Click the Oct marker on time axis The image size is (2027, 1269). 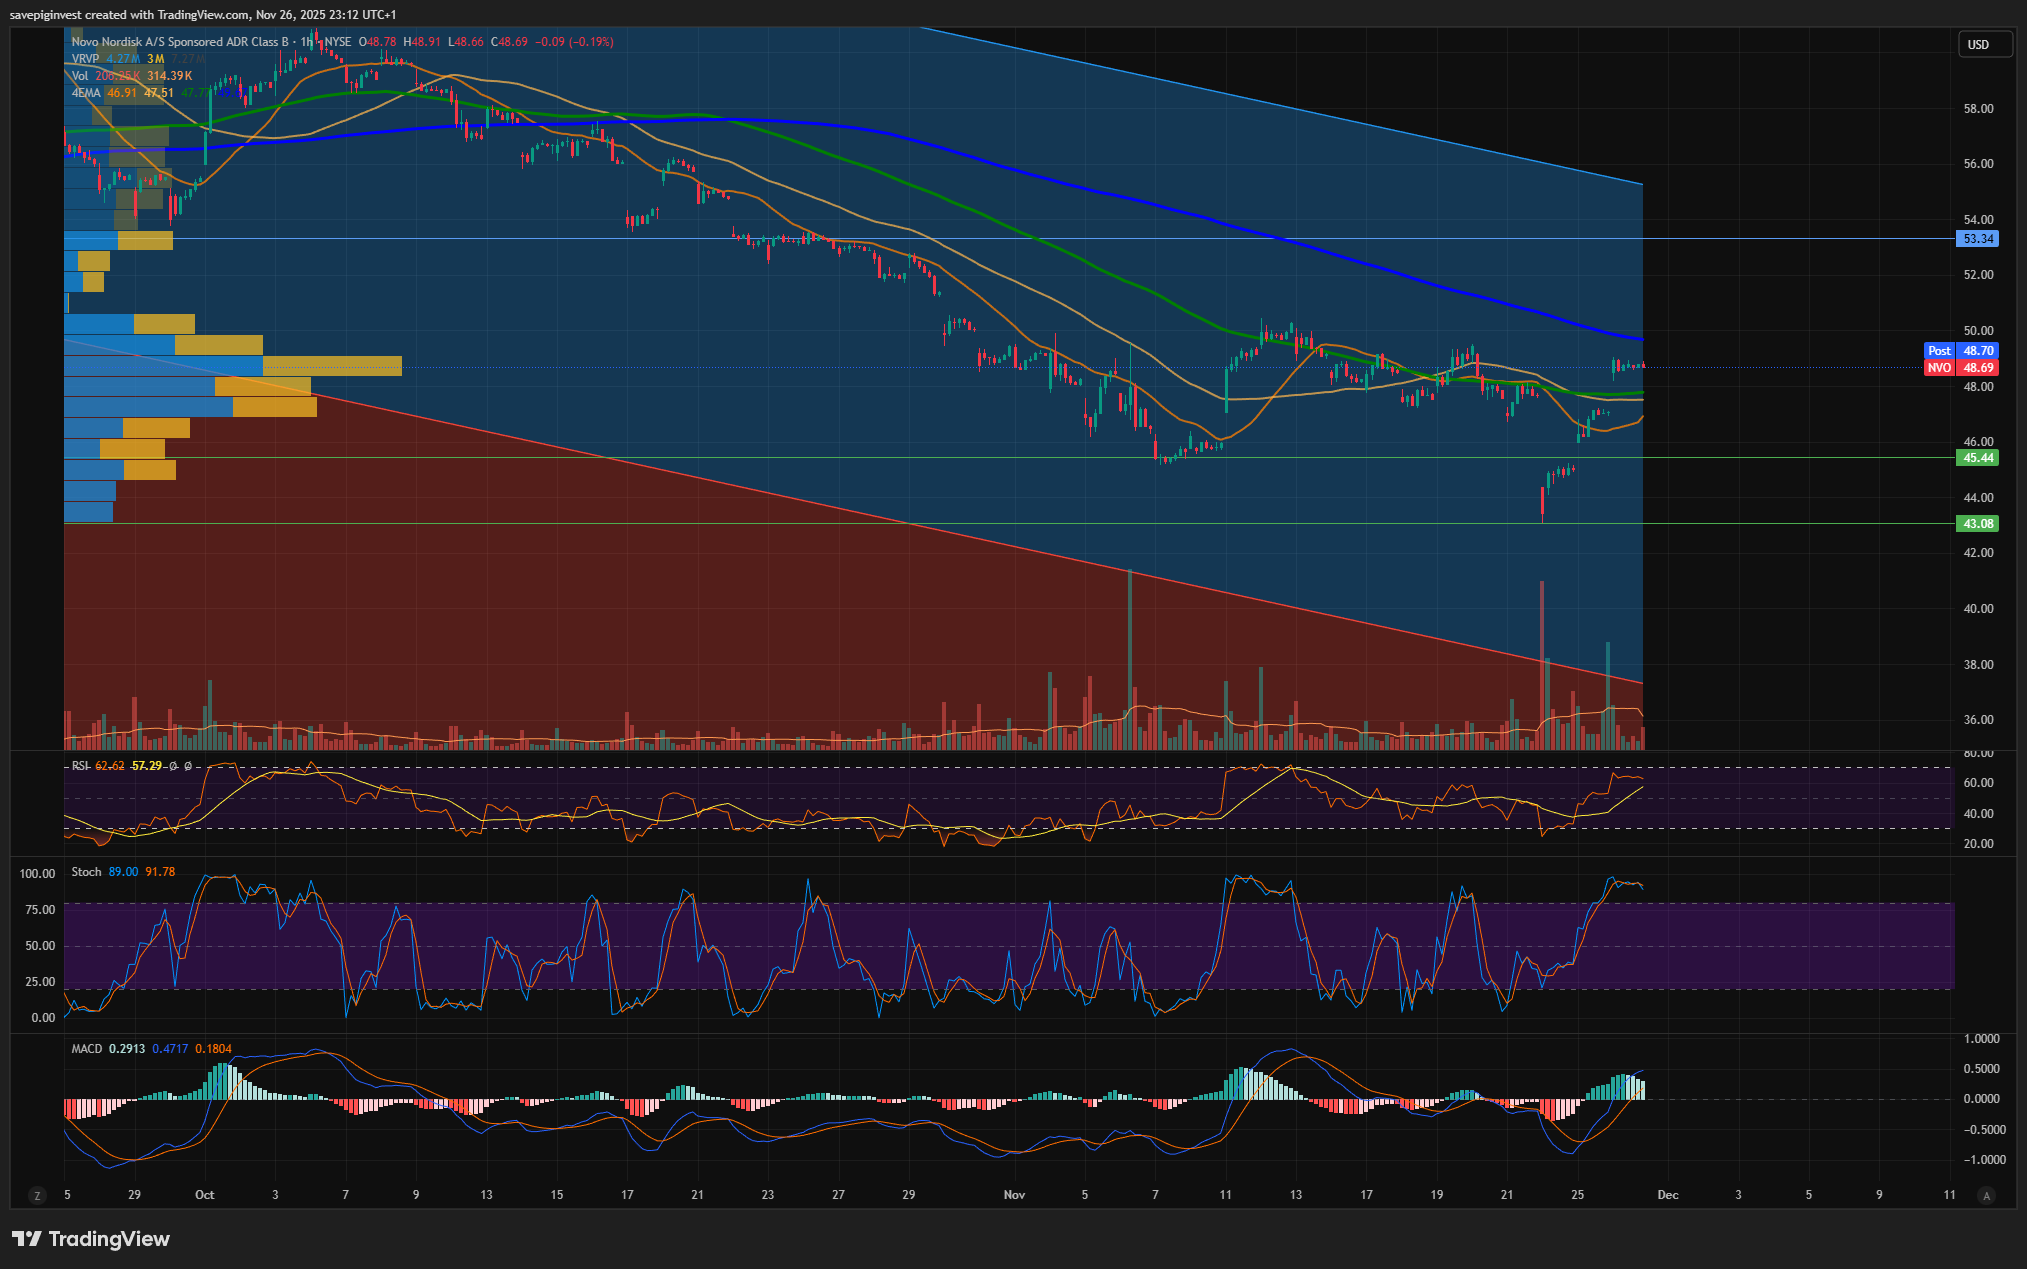point(205,1195)
